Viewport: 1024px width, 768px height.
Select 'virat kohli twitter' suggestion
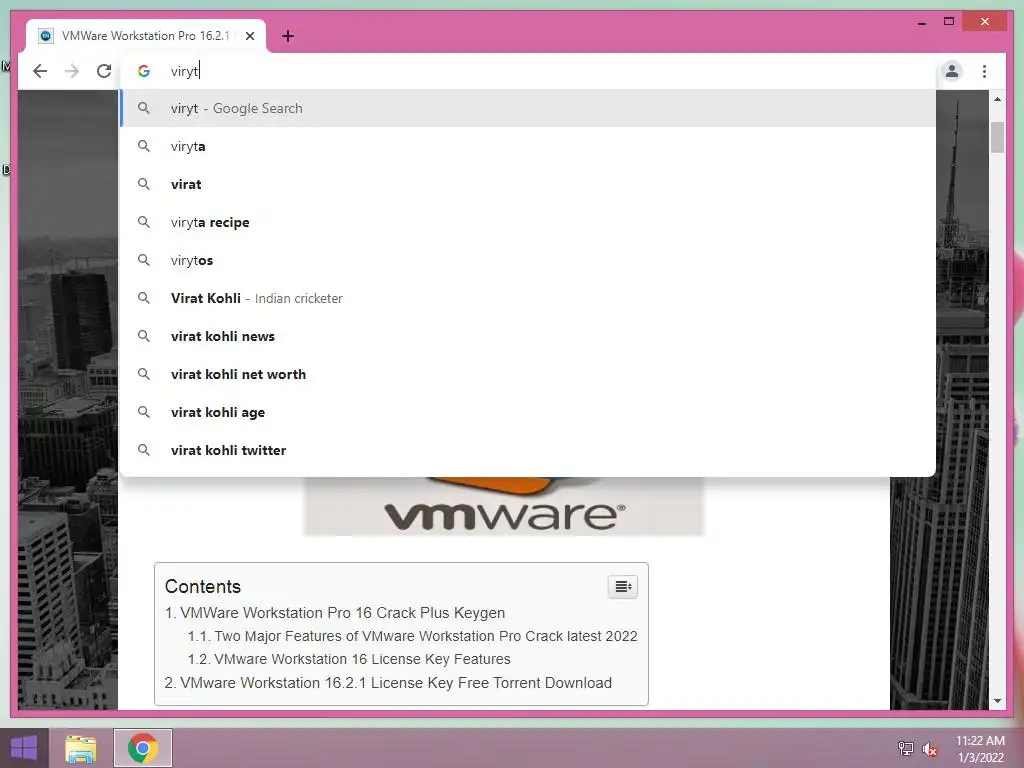(528, 450)
